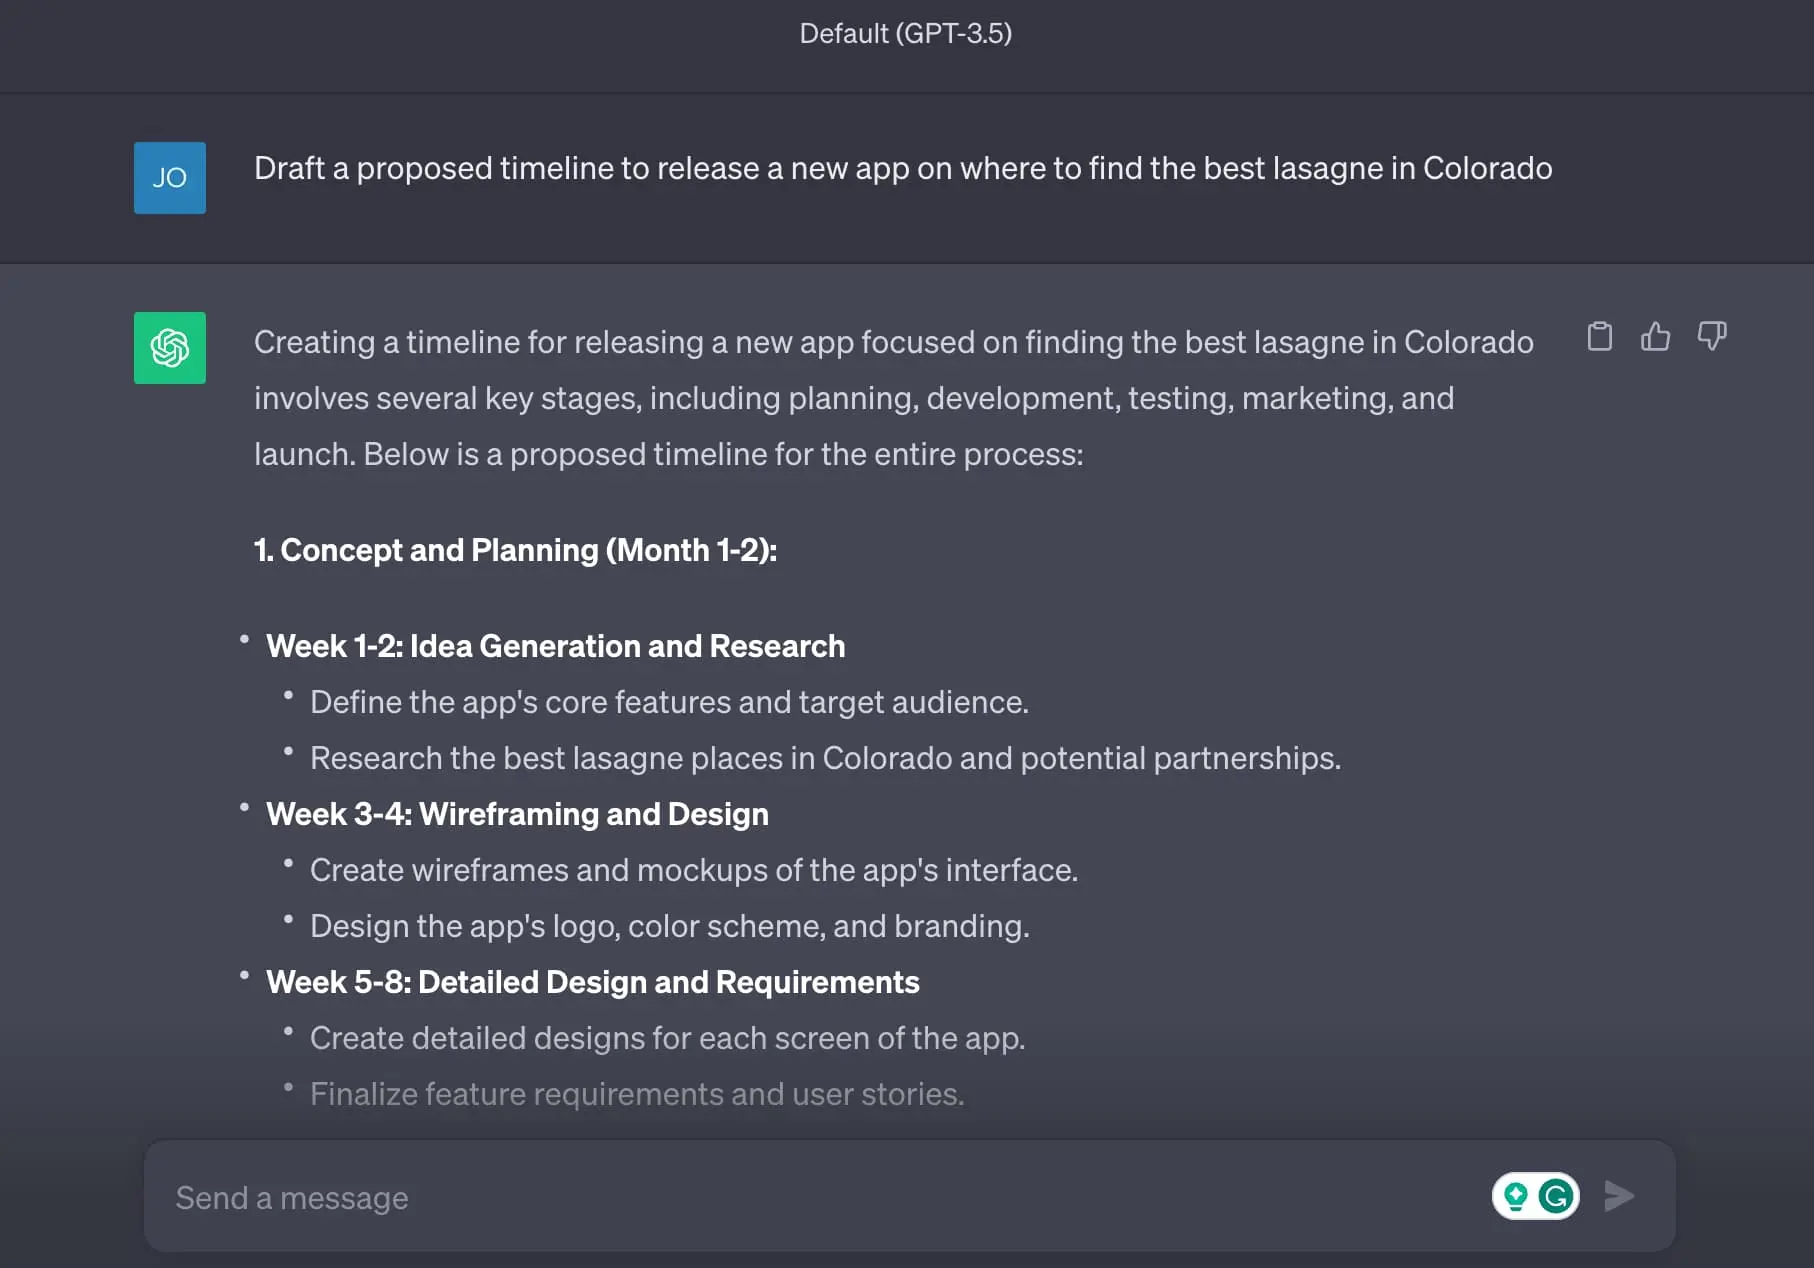Click the send message arrow icon
Viewport: 1814px width, 1268px height.
(x=1619, y=1195)
